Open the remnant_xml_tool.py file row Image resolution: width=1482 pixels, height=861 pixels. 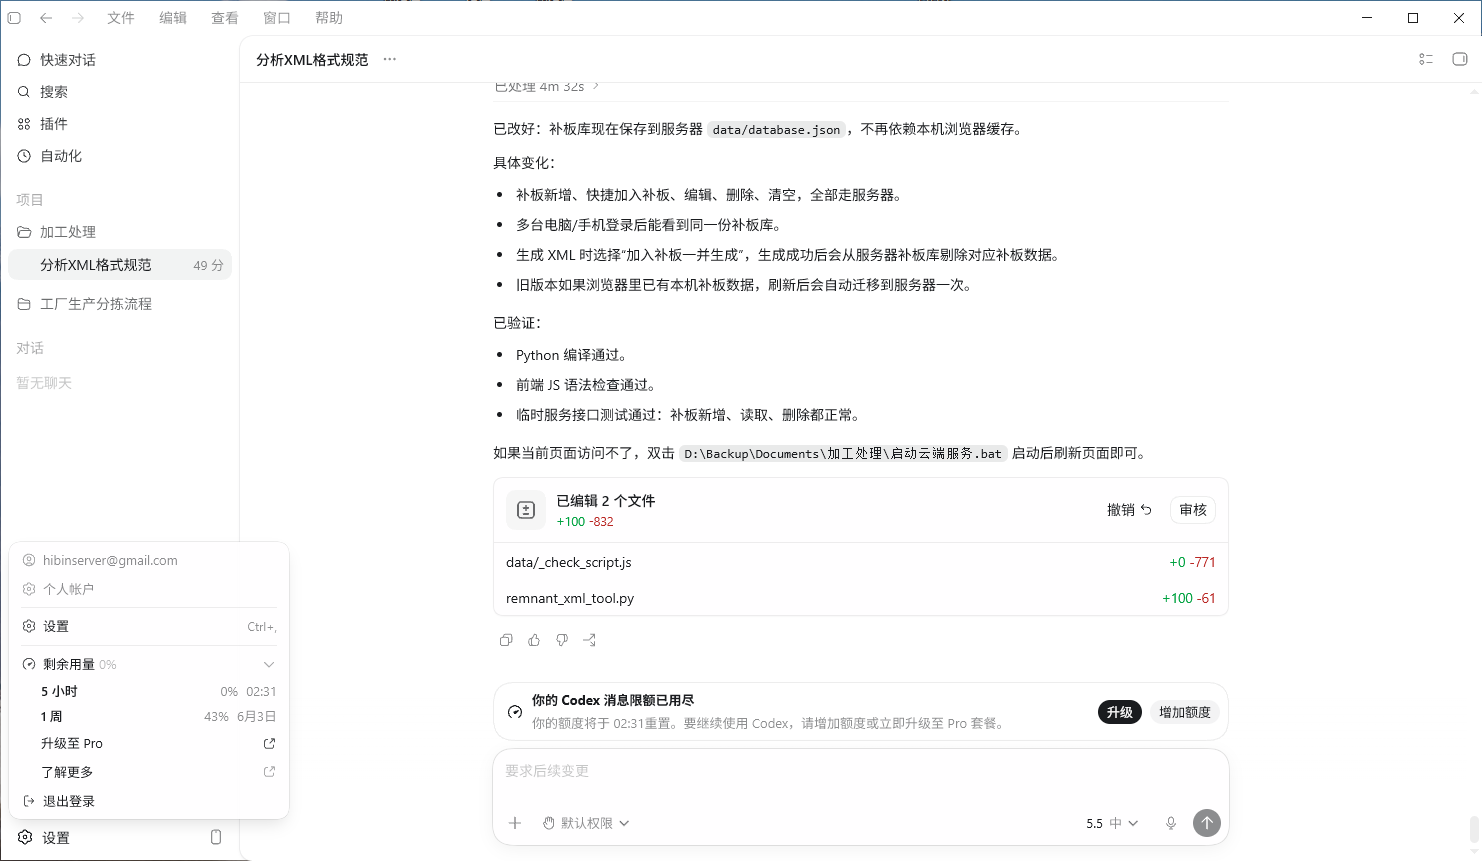pos(861,598)
